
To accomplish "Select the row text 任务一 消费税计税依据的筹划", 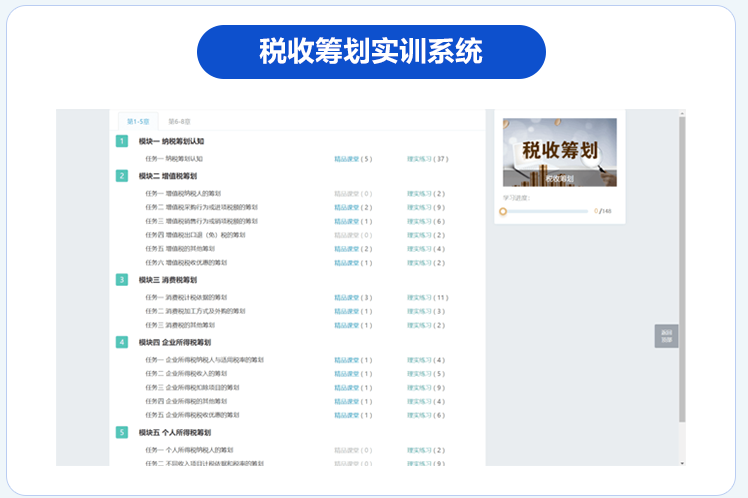I will pos(186,298).
